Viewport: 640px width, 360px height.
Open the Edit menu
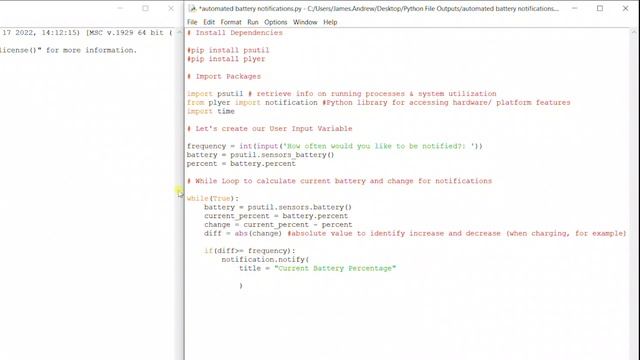coord(209,22)
